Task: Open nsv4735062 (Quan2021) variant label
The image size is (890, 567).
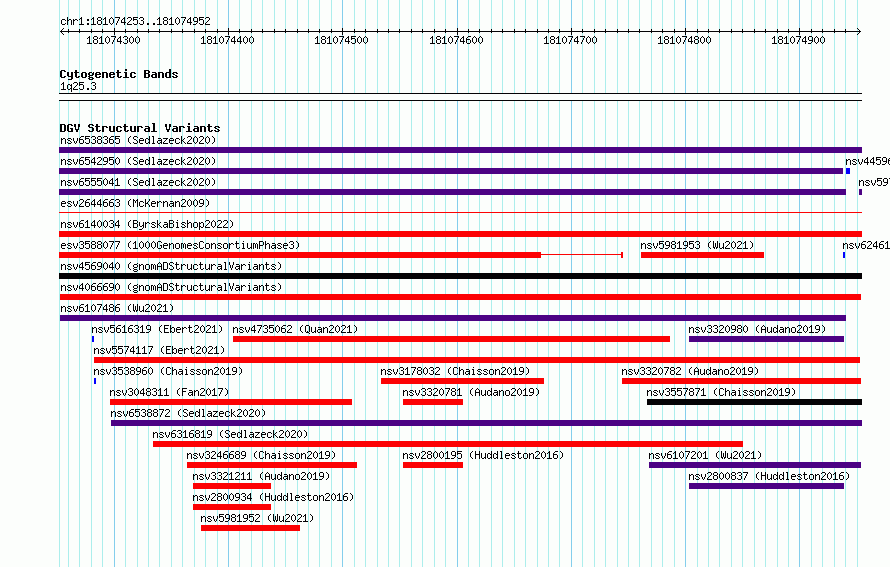Action: click(295, 329)
